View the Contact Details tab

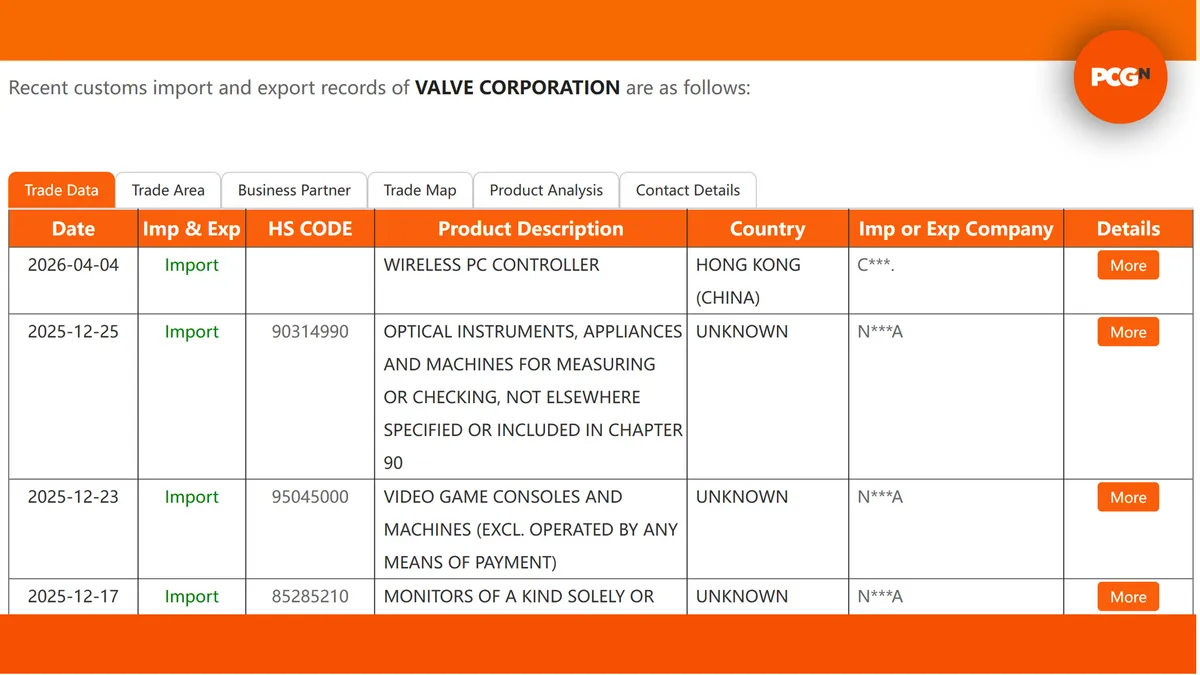pos(688,190)
